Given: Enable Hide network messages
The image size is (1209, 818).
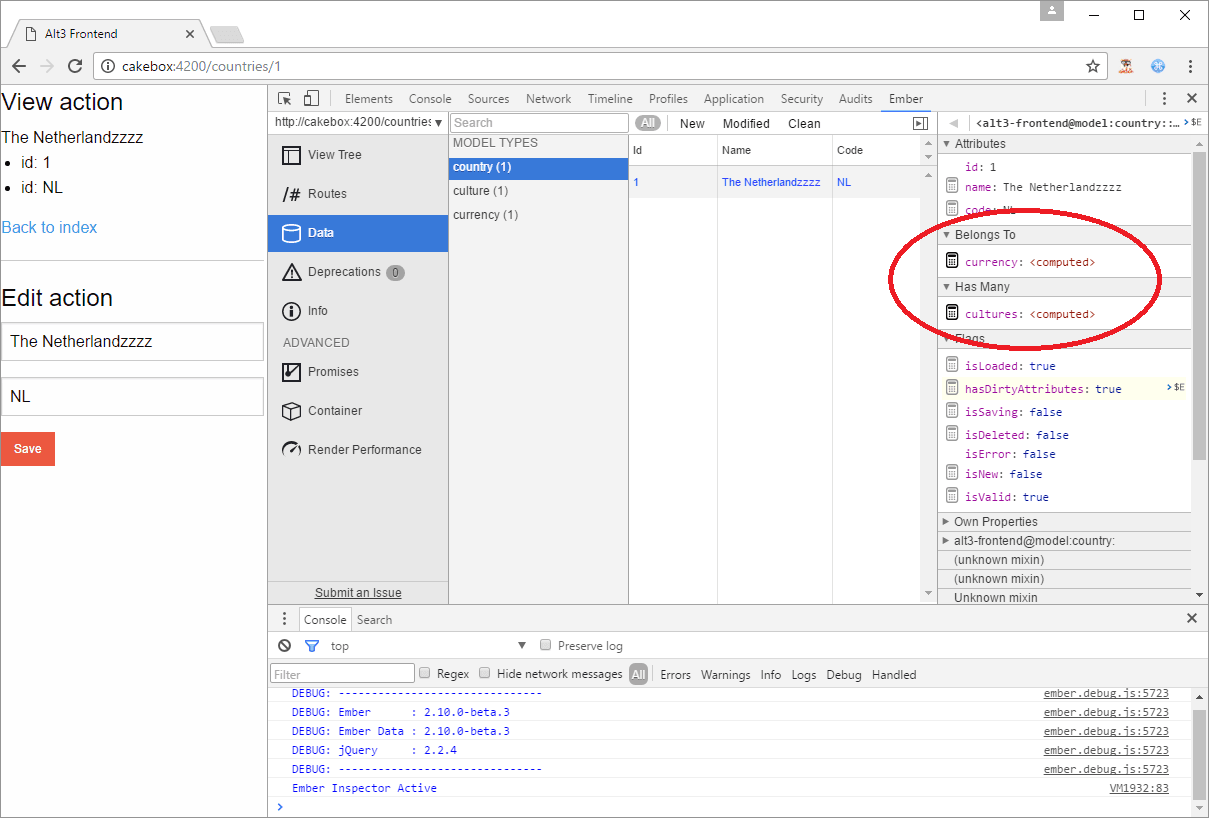Looking at the screenshot, I should (484, 673).
